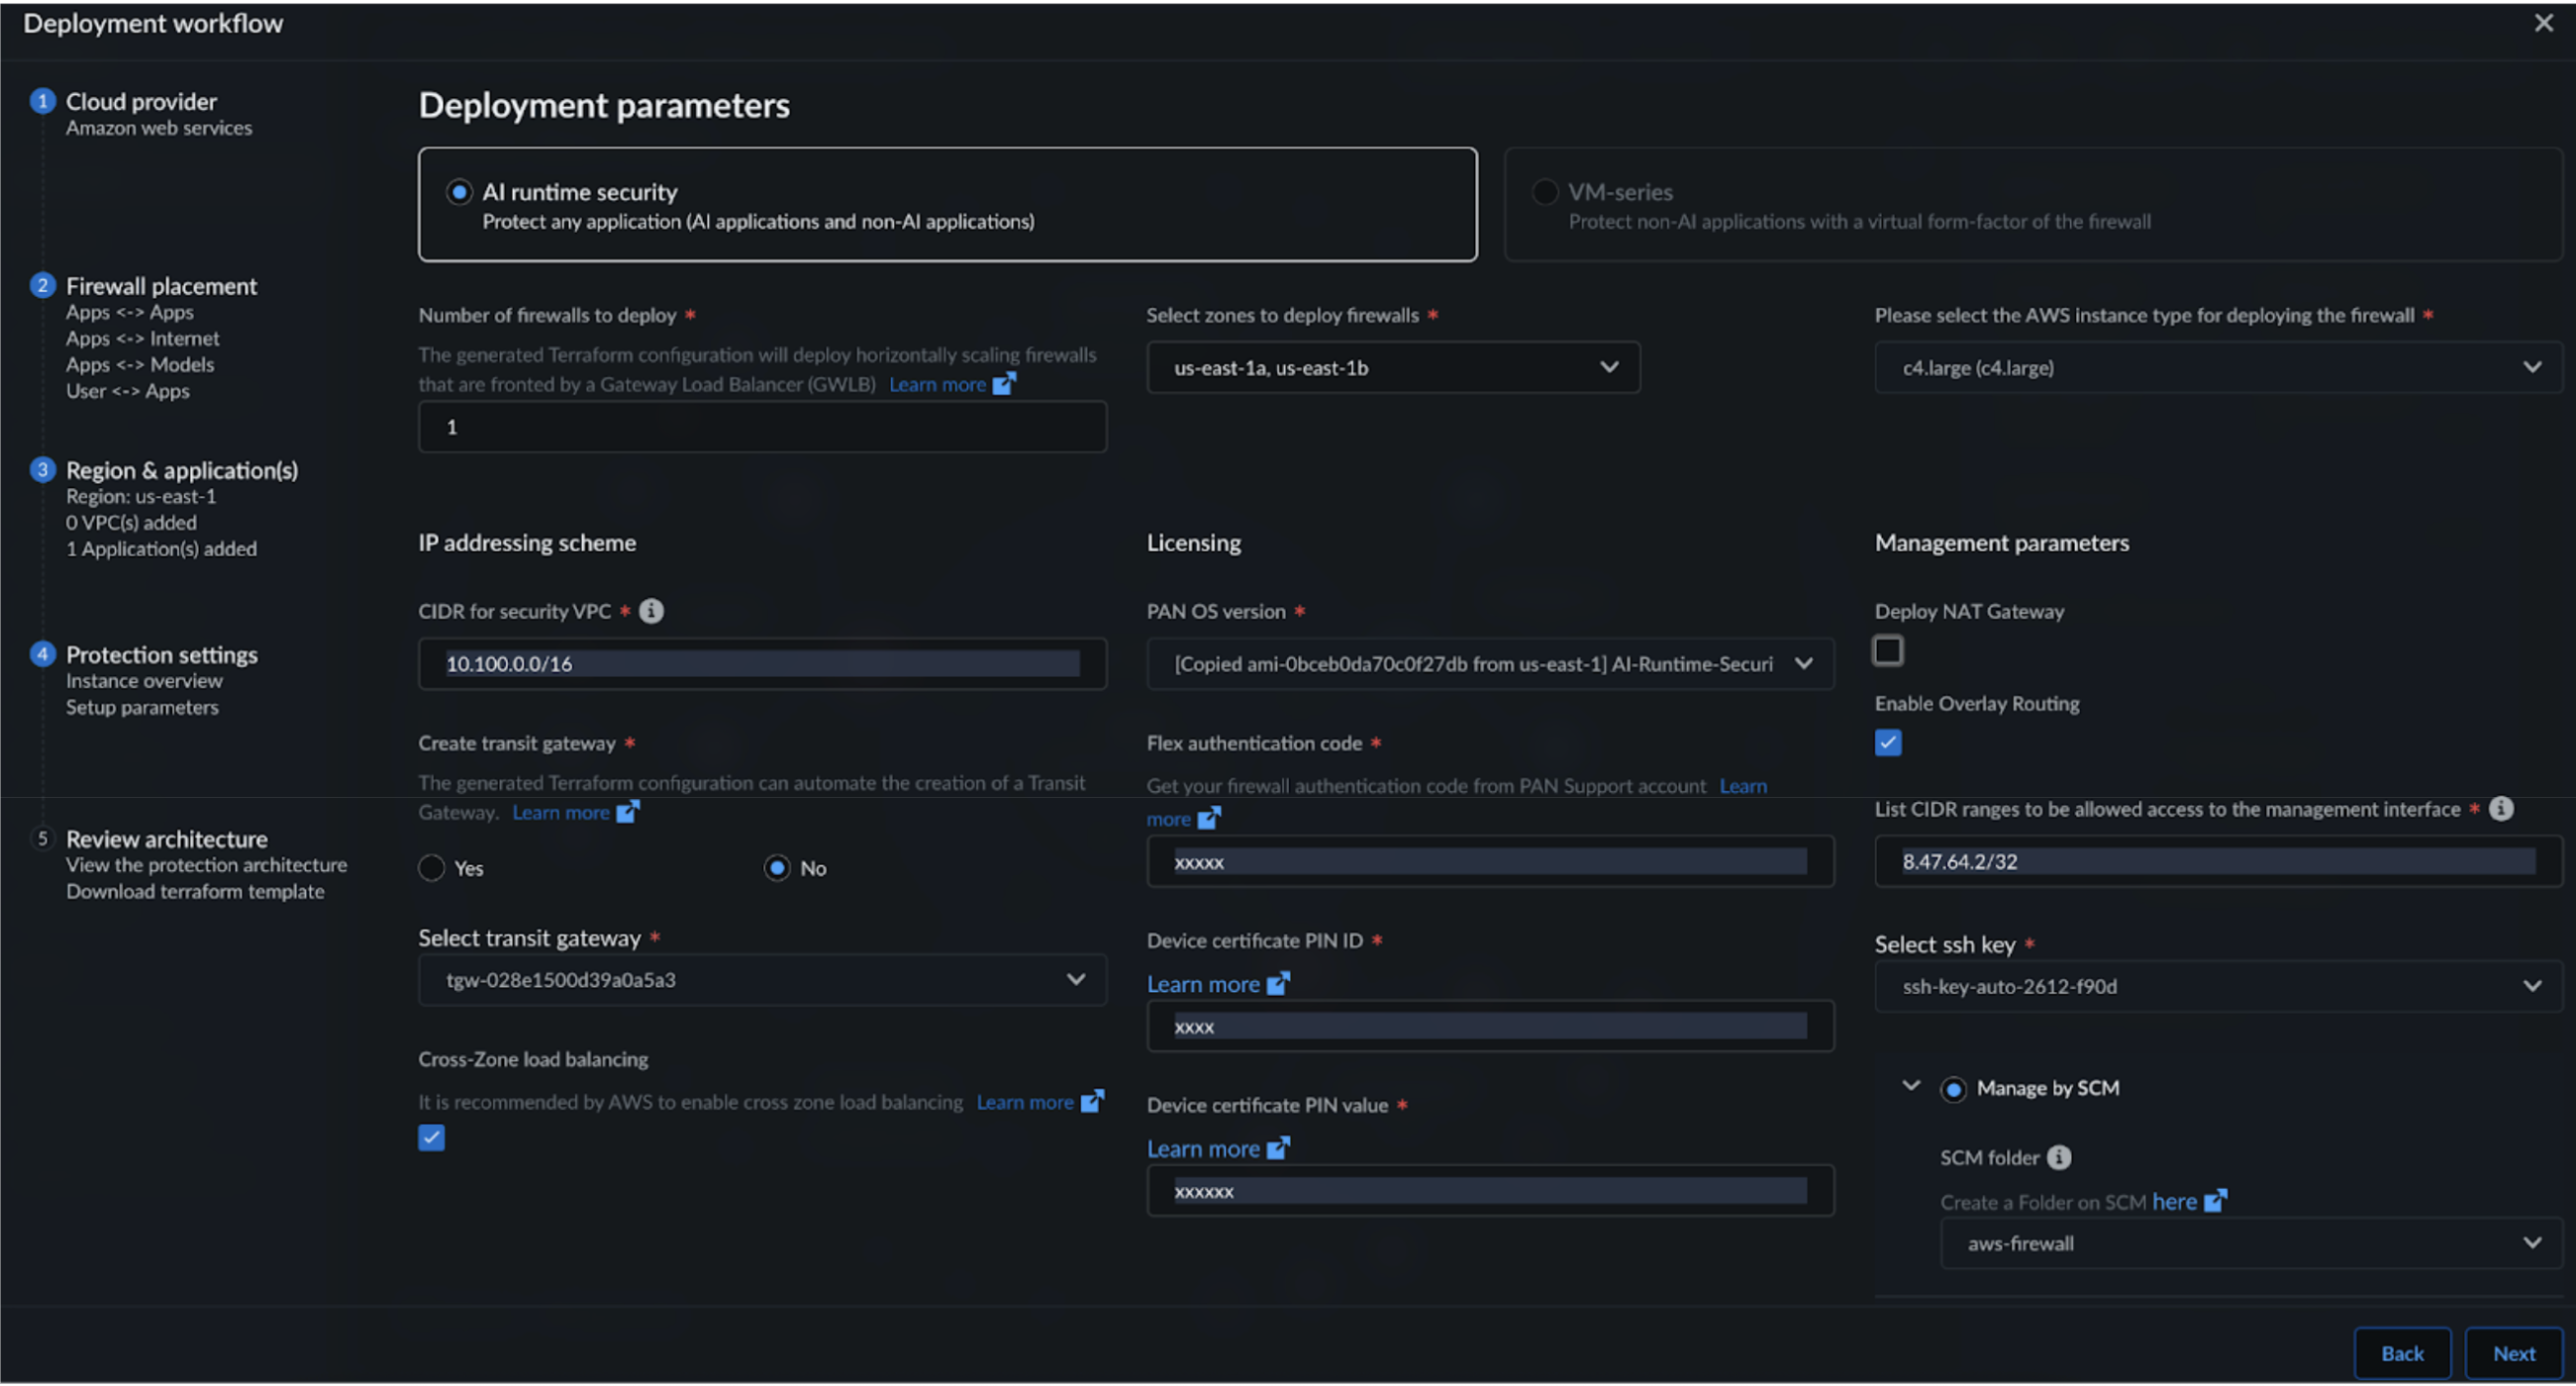Click the Next button
2576x1386 pixels.
2512,1354
